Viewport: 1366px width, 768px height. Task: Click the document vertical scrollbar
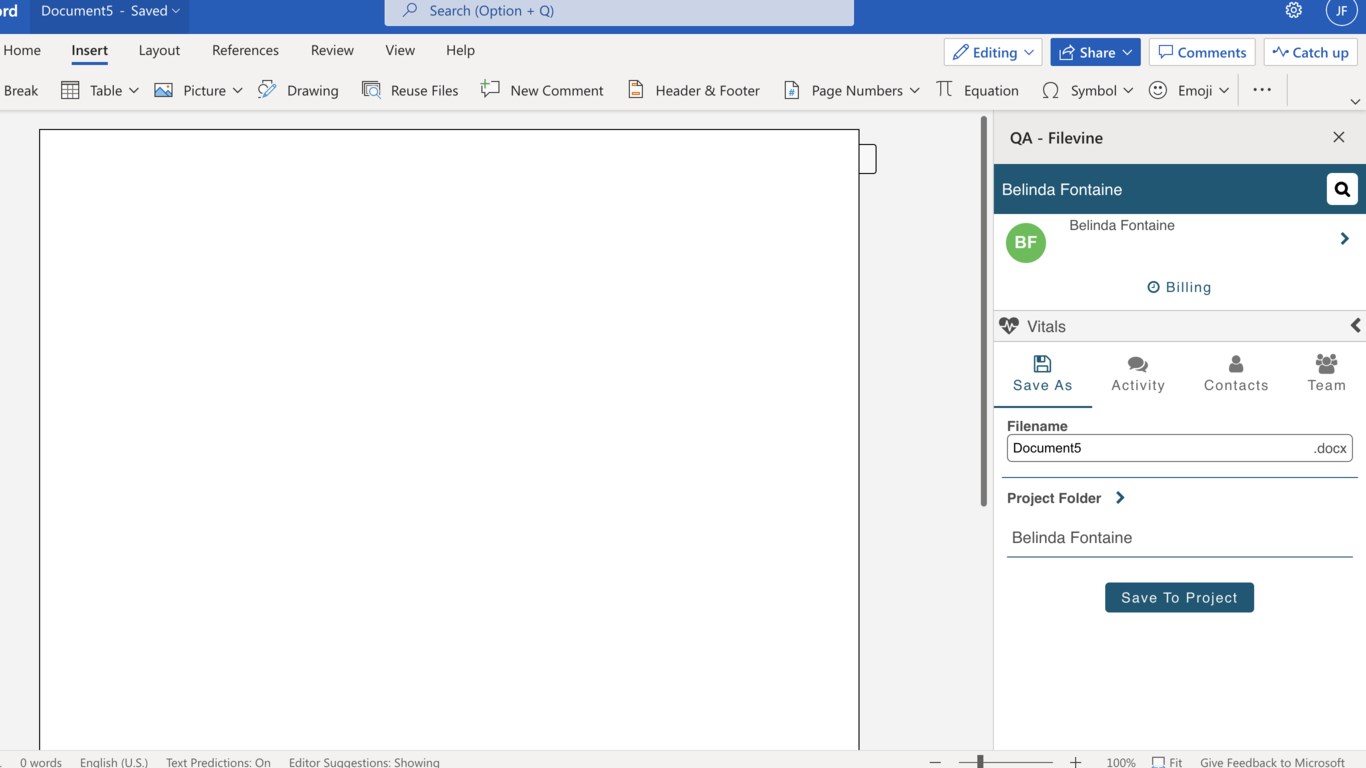pos(984,312)
